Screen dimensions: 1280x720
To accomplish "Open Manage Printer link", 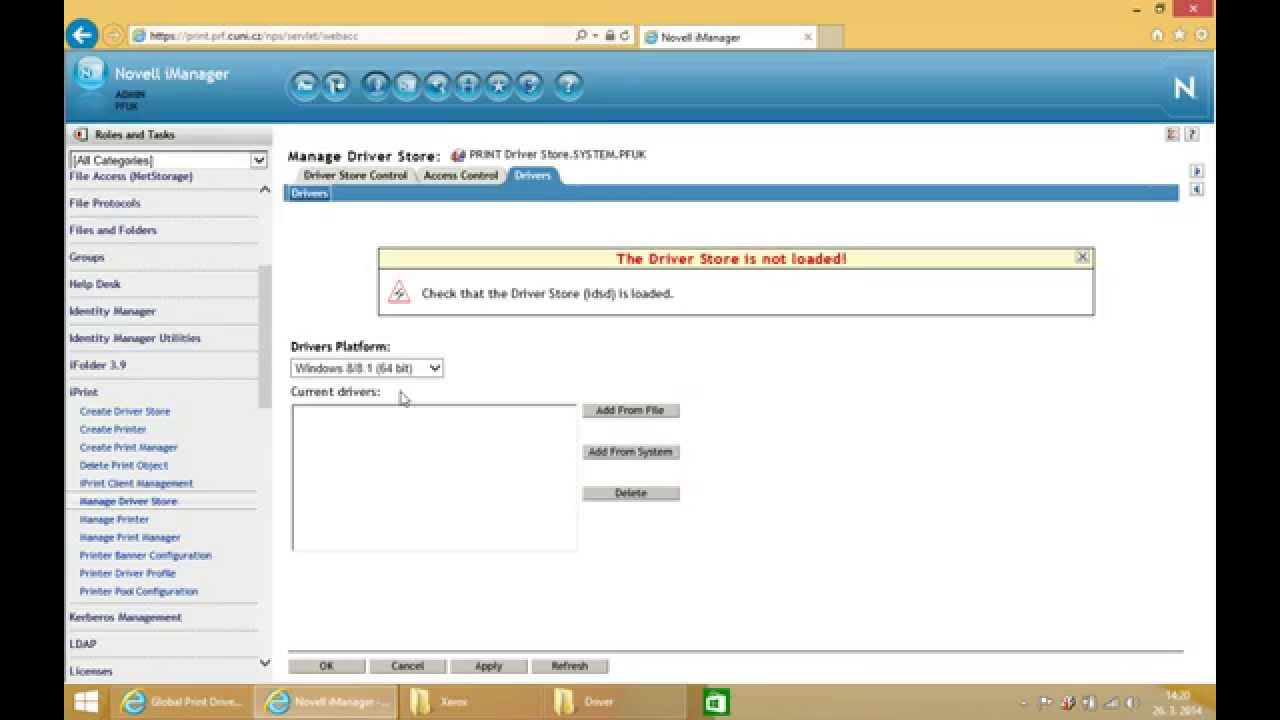I will click(x=114, y=519).
